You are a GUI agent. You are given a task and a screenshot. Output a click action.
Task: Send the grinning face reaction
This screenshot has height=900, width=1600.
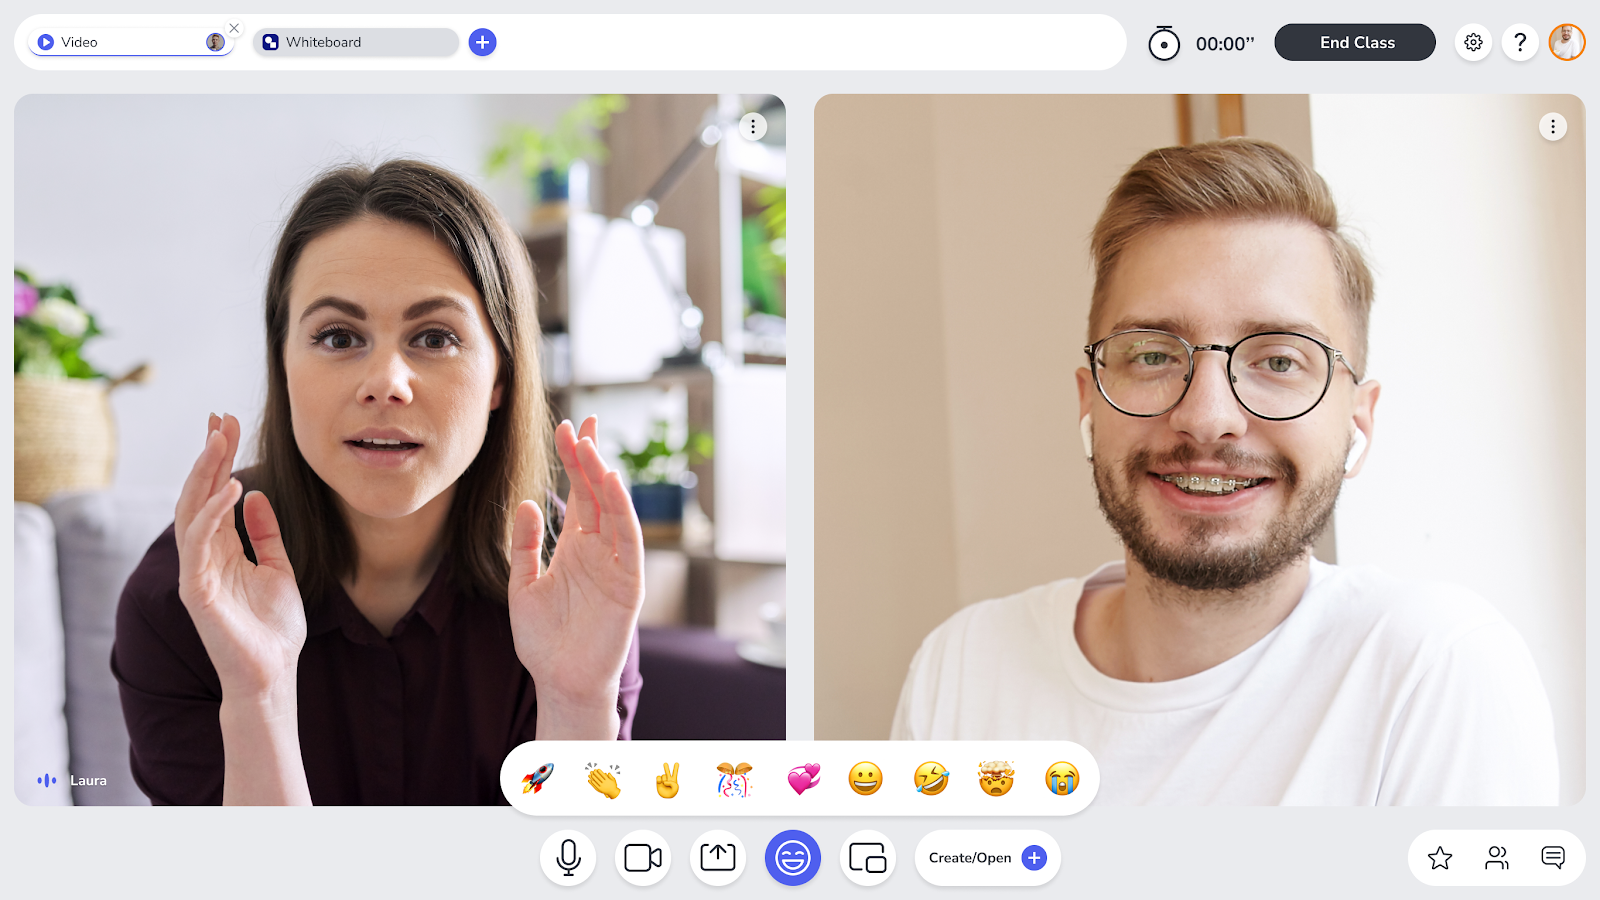click(866, 778)
